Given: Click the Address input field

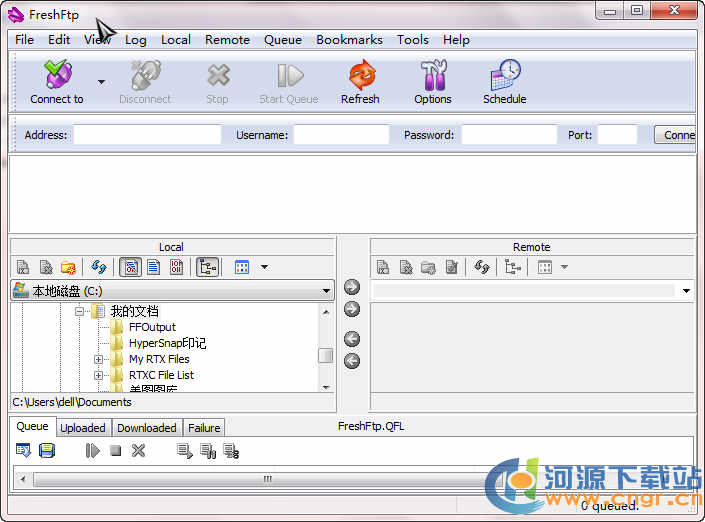Looking at the screenshot, I should 147,135.
